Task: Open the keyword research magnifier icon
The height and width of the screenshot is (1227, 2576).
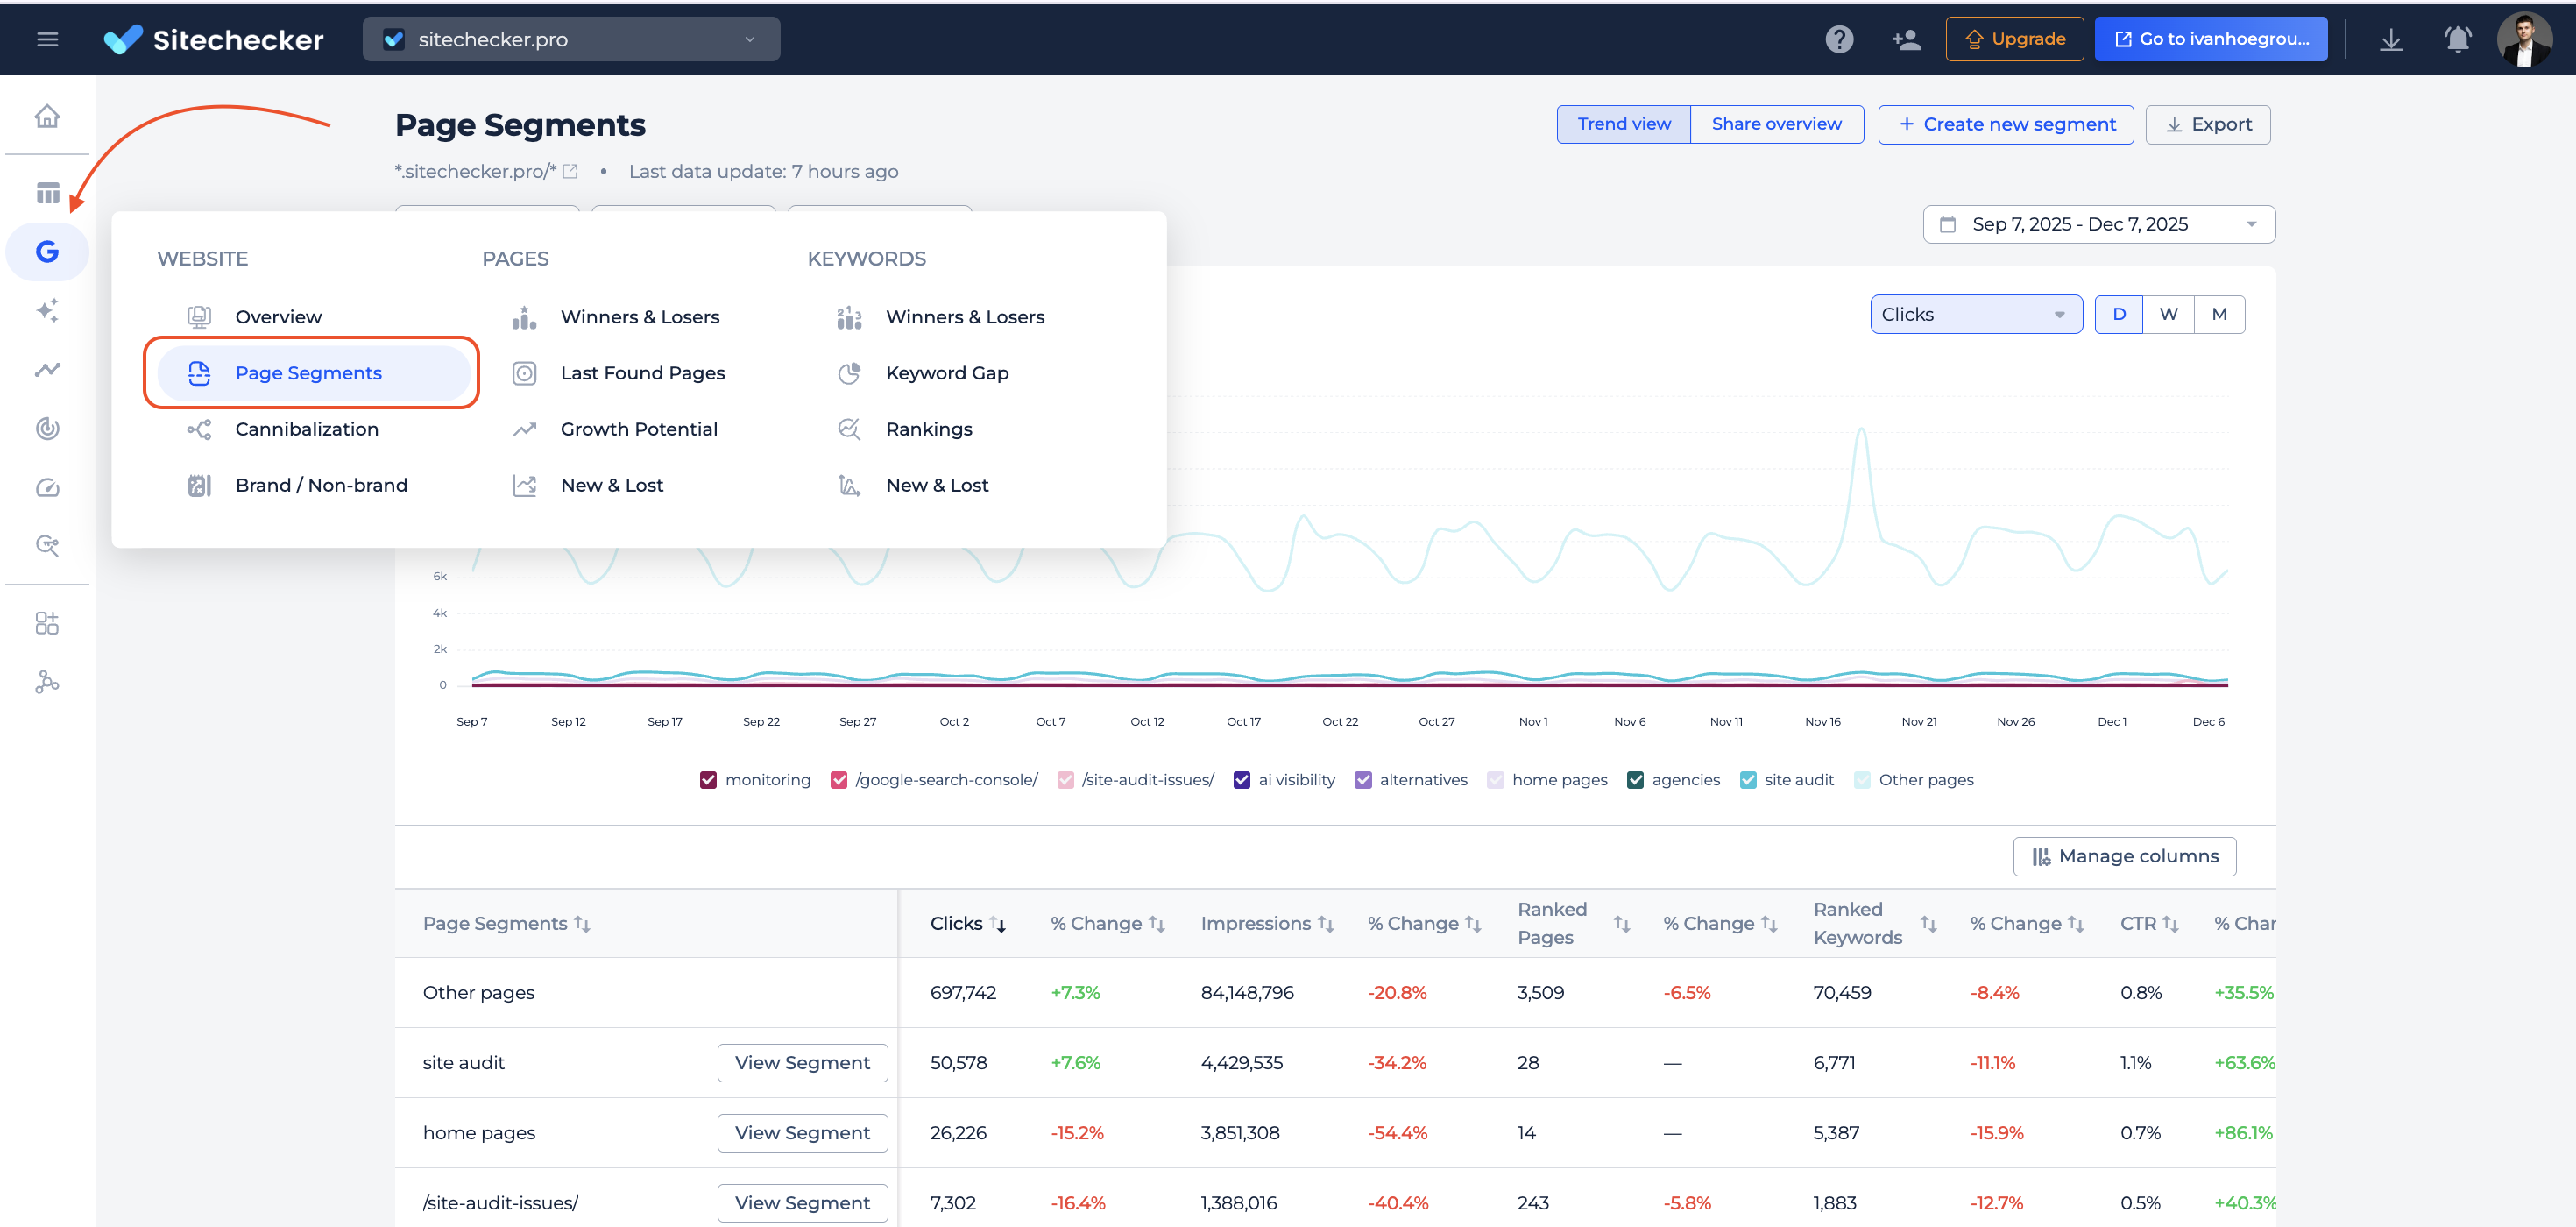Action: point(47,546)
